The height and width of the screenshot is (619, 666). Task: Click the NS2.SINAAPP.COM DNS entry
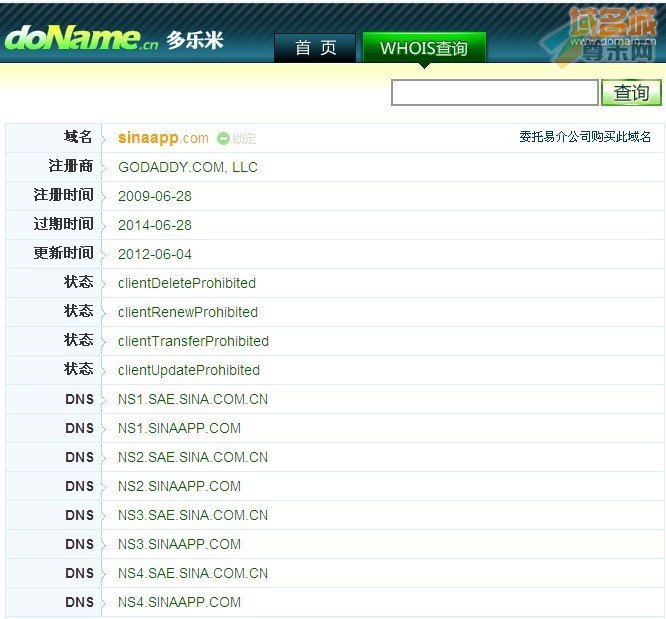click(x=179, y=486)
